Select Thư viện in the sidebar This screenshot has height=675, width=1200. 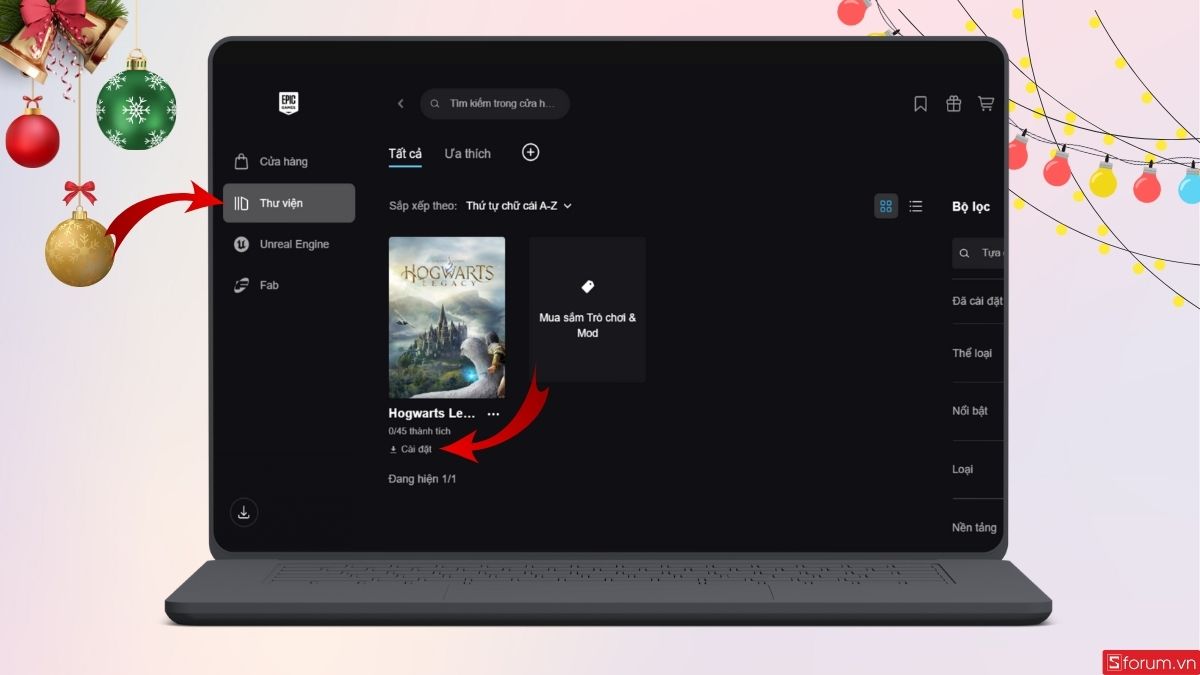tap(289, 203)
